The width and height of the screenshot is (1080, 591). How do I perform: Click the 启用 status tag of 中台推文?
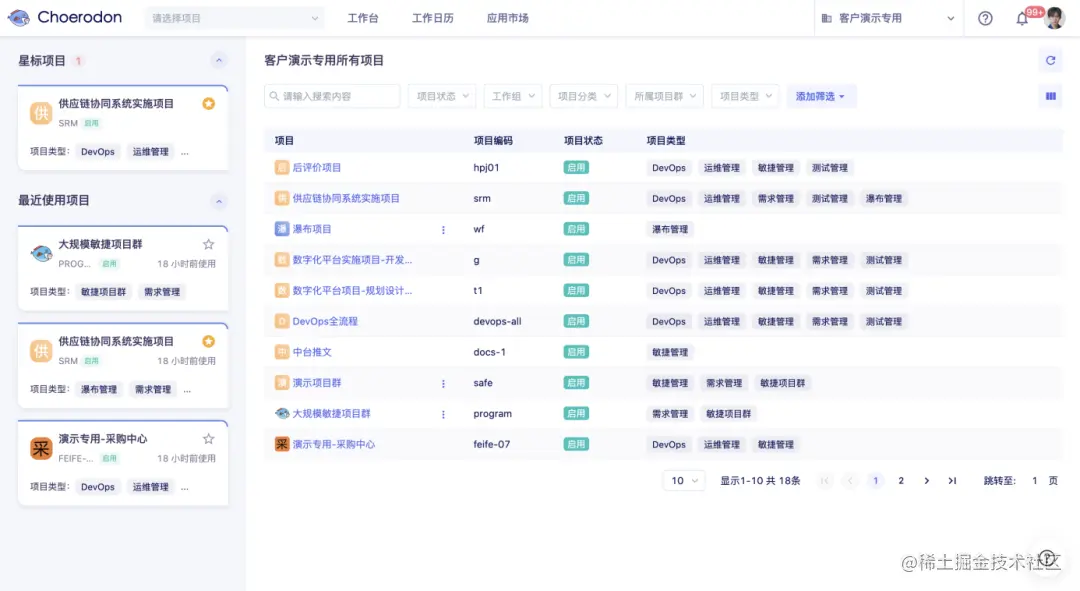click(x=576, y=352)
